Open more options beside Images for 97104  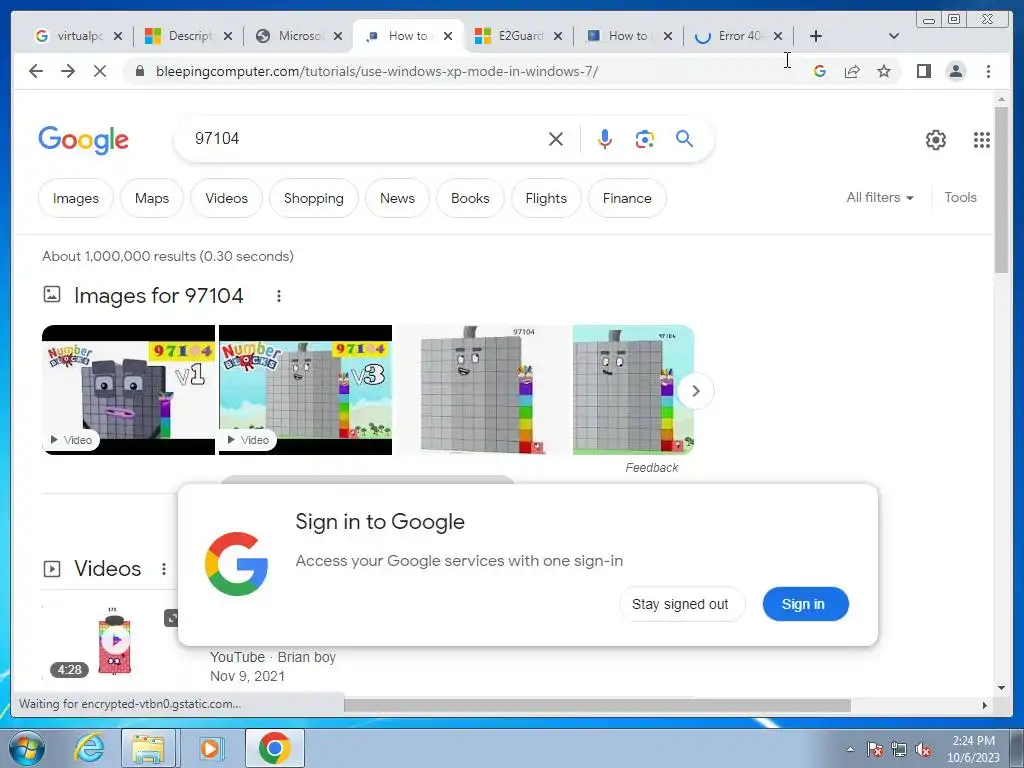[x=279, y=296]
